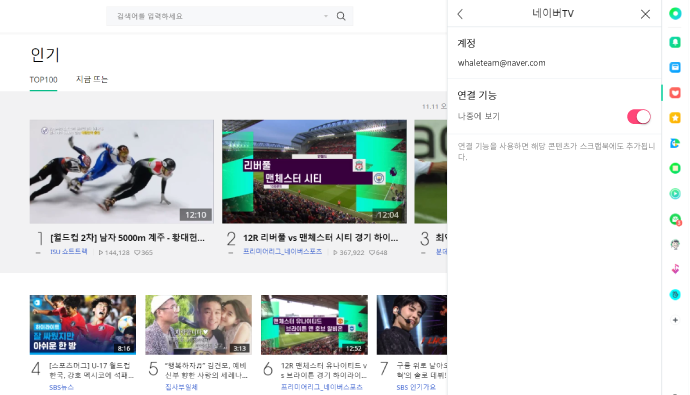The image size is (690, 395).
Task: Click the 네이버TV panel title
Action: [x=553, y=14]
